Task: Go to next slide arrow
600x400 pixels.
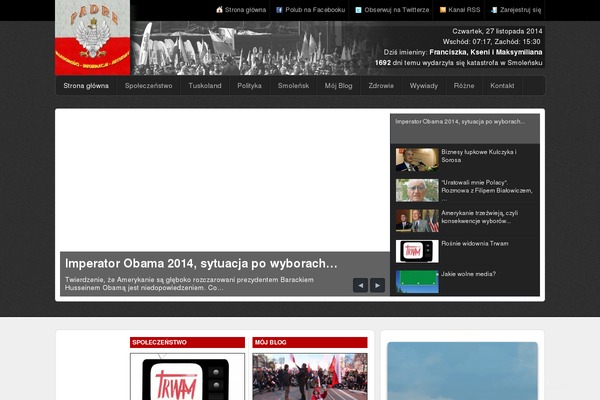Action: pyautogui.click(x=377, y=285)
